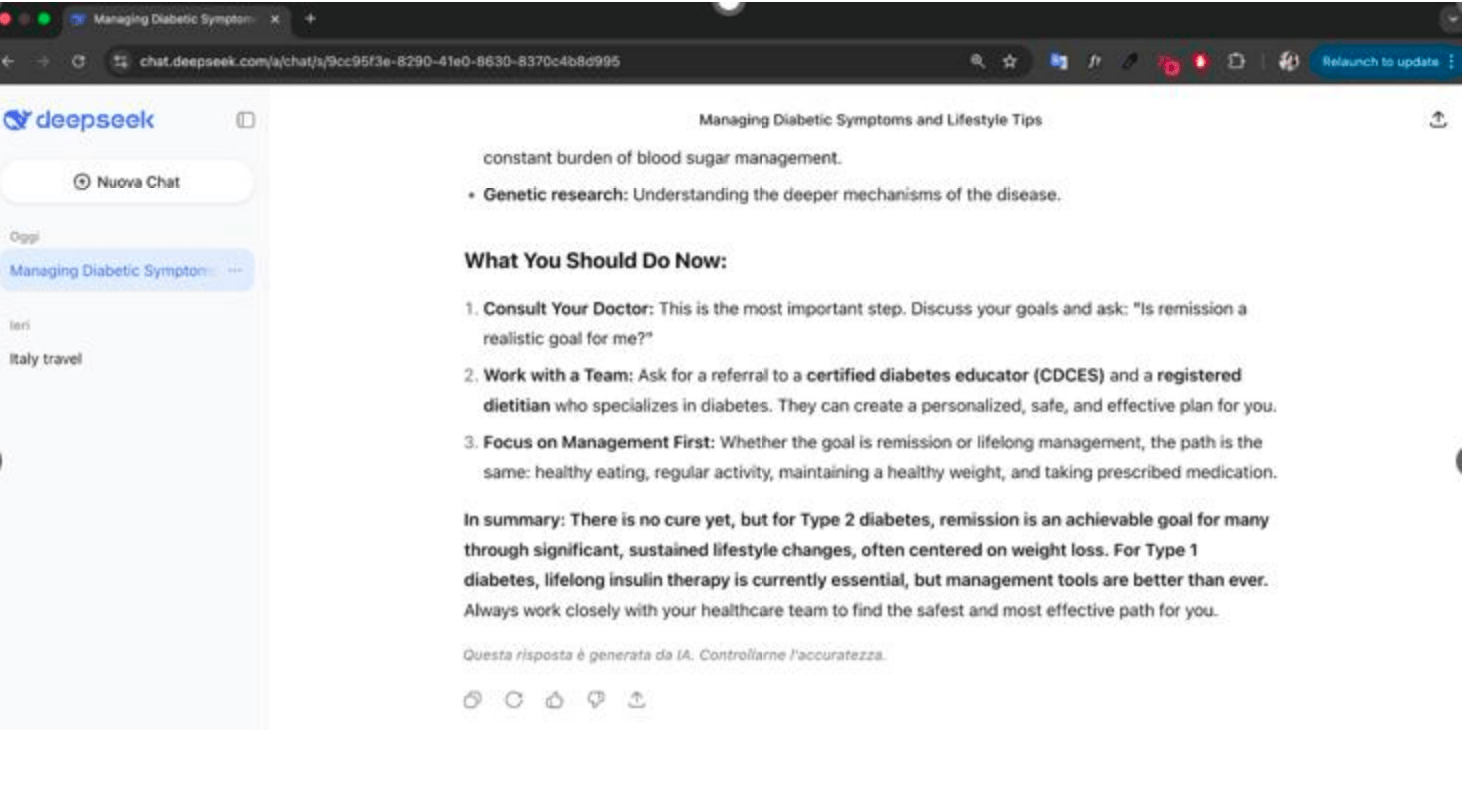
Task: Collapse the sidebar with the panel toggle
Action: (245, 120)
